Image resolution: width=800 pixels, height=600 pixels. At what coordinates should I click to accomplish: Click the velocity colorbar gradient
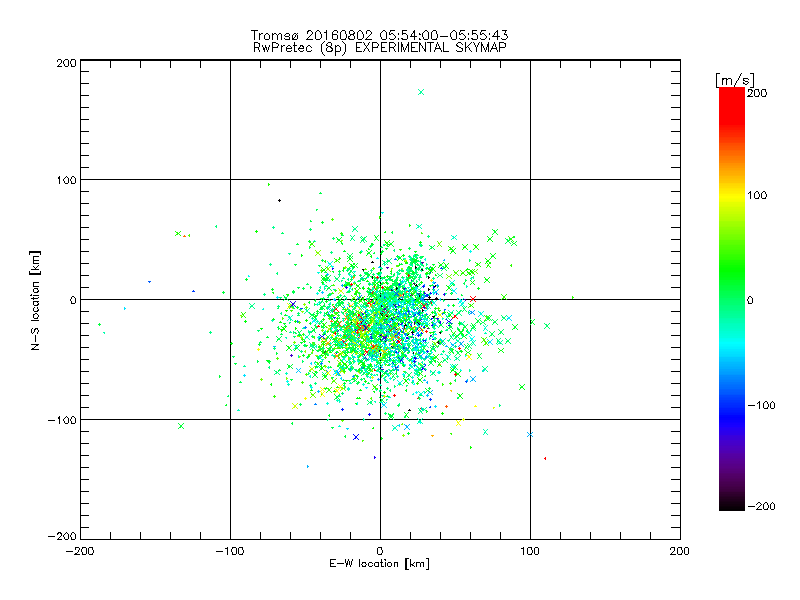click(732, 299)
